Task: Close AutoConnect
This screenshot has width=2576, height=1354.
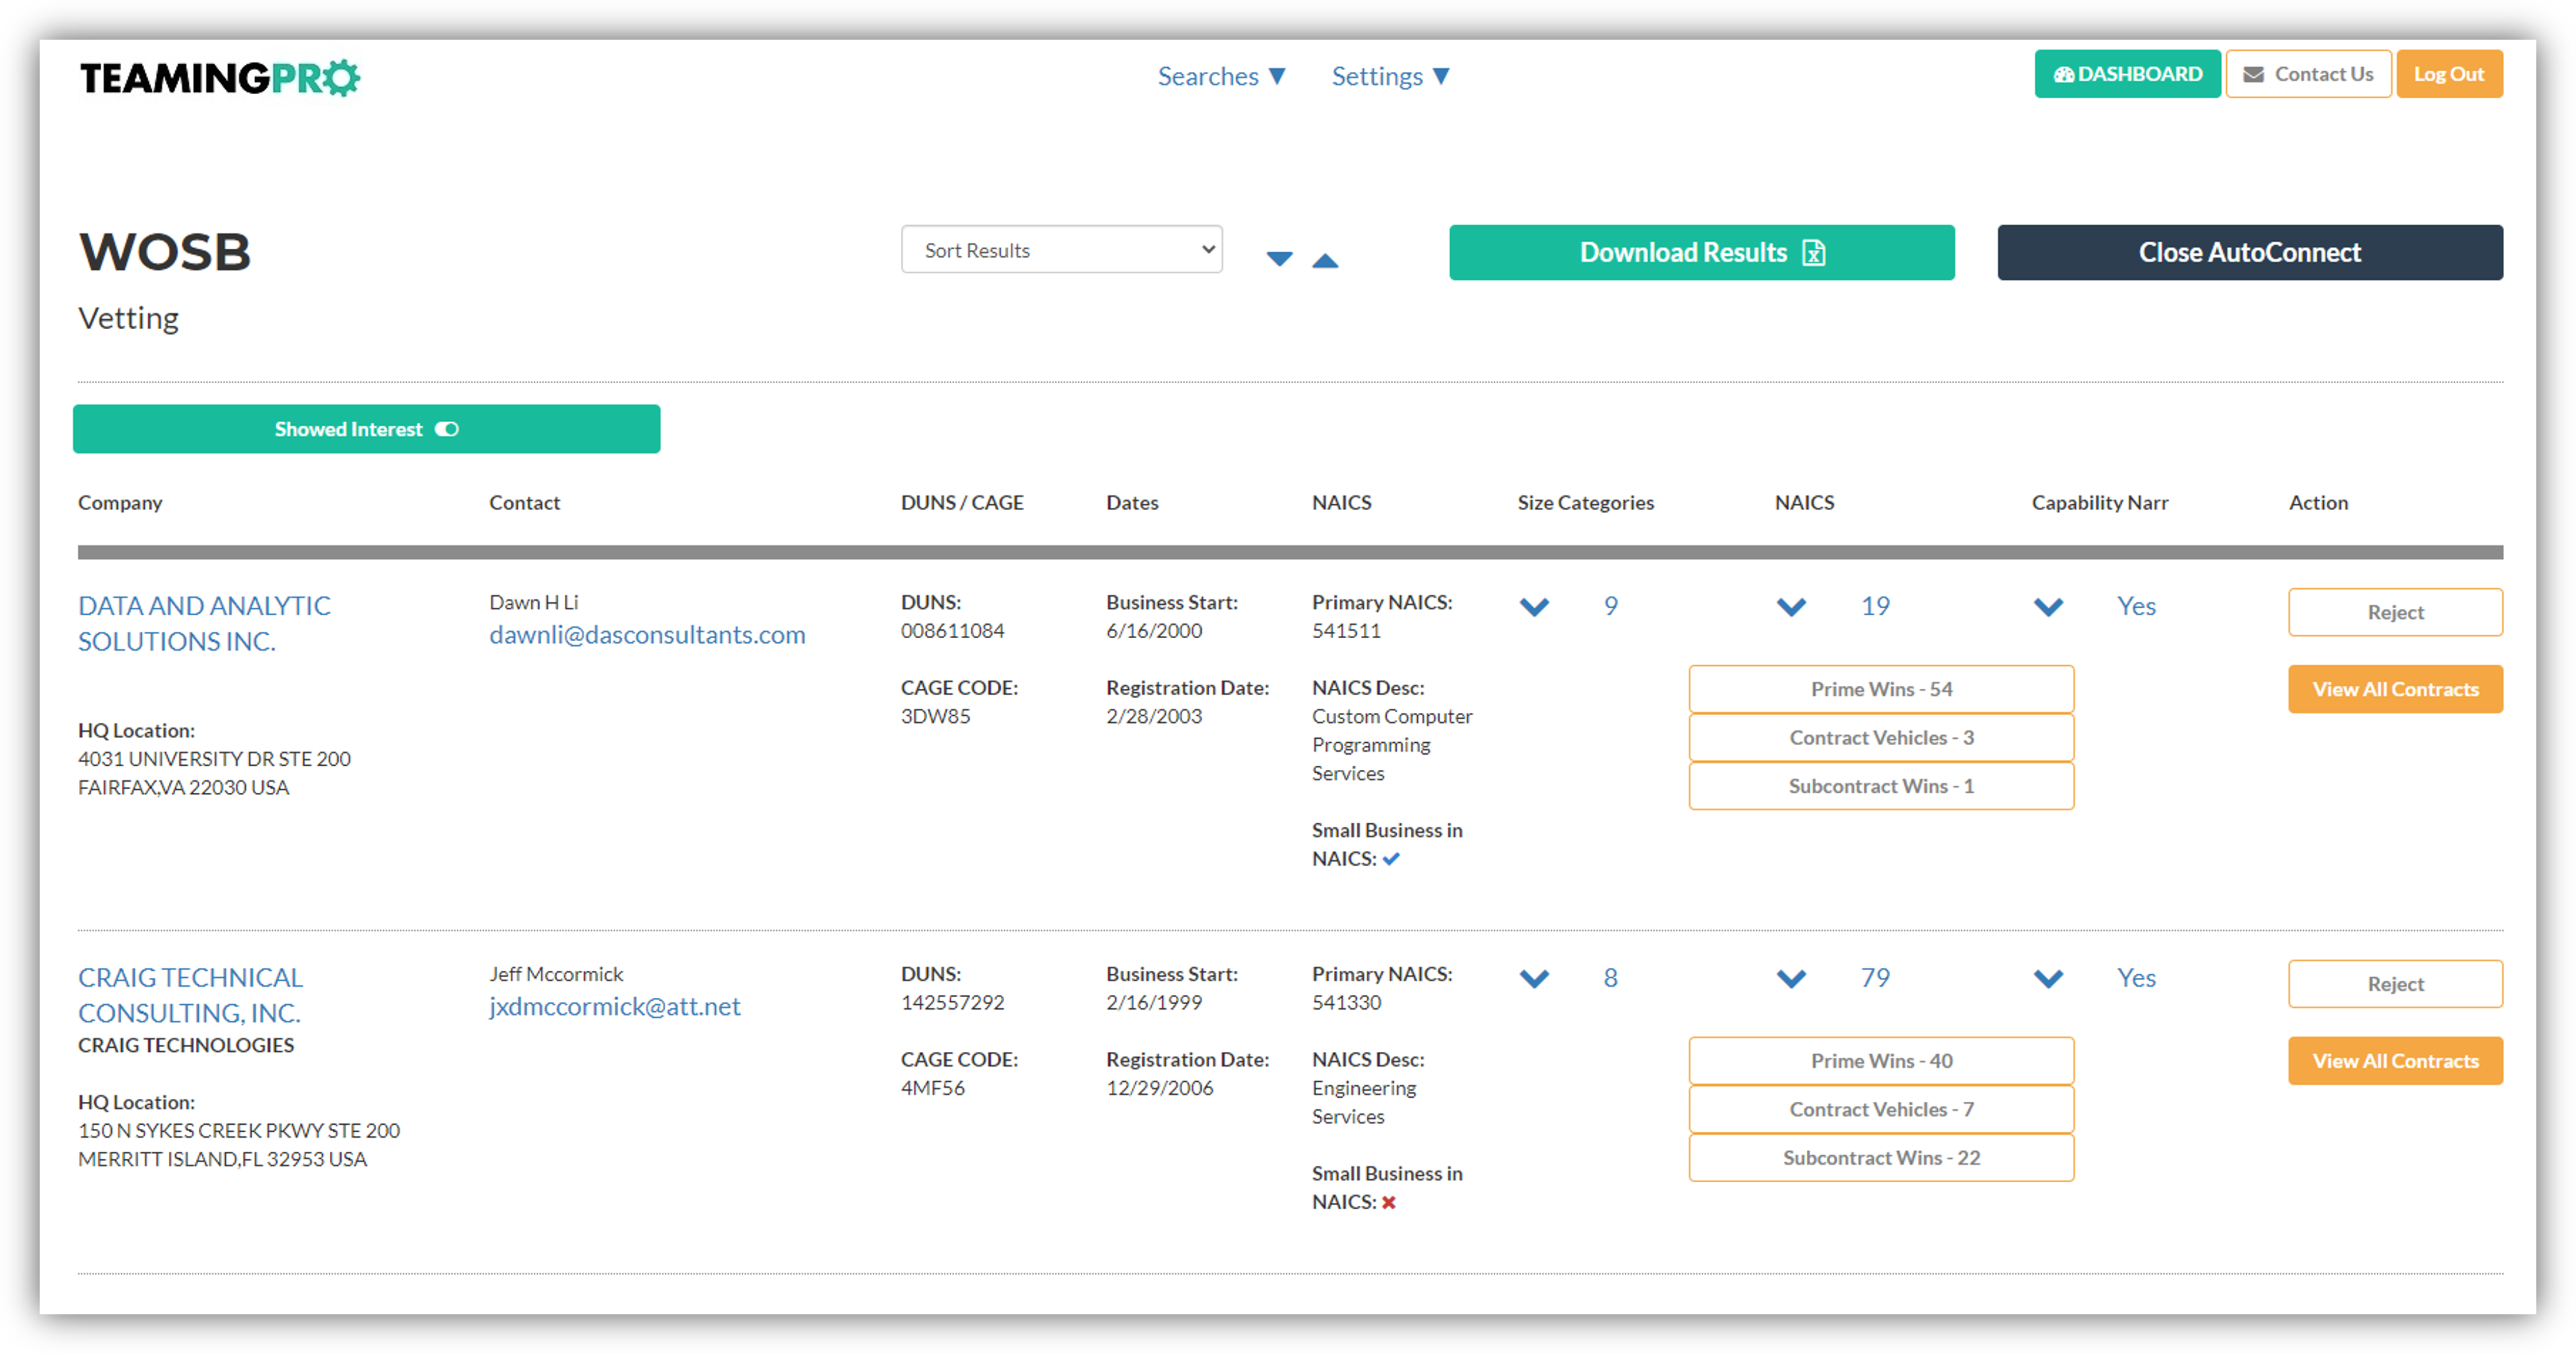Action: coord(2249,252)
